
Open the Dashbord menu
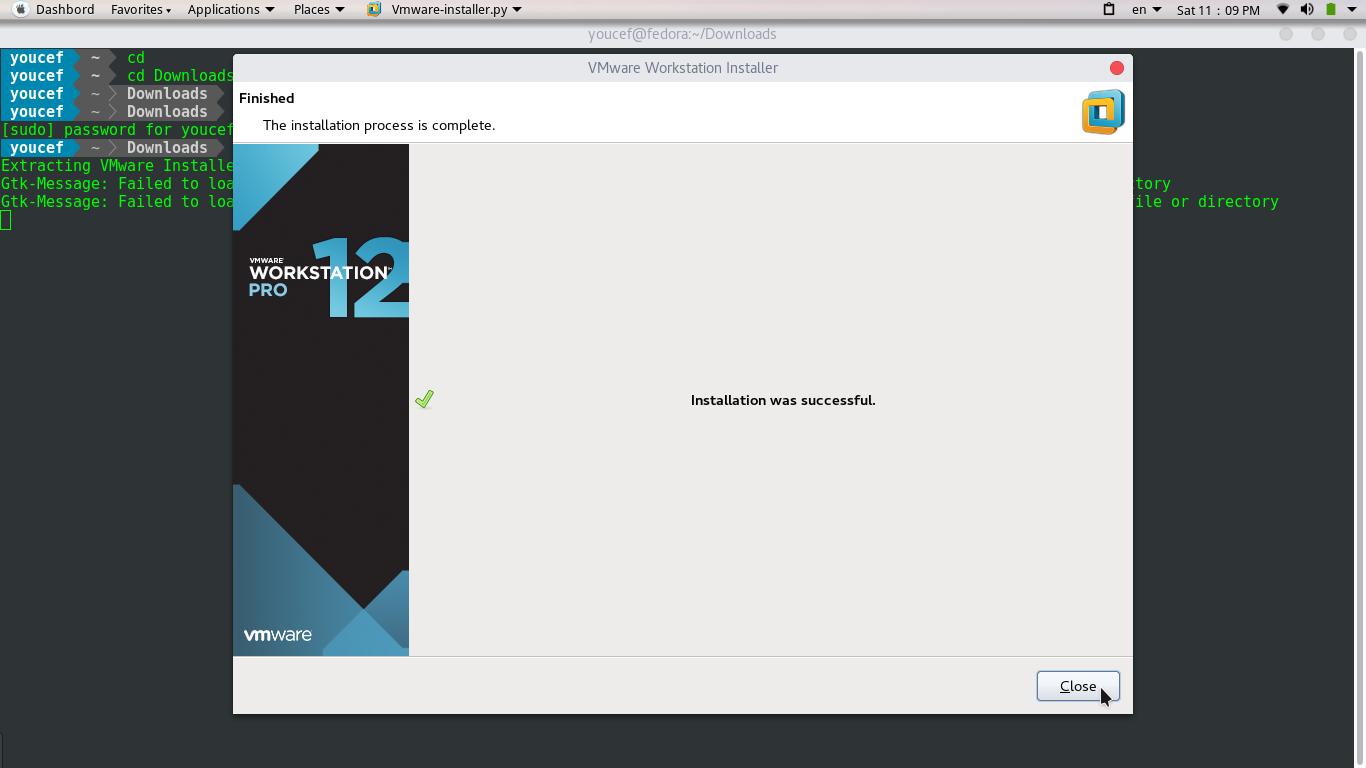click(65, 9)
